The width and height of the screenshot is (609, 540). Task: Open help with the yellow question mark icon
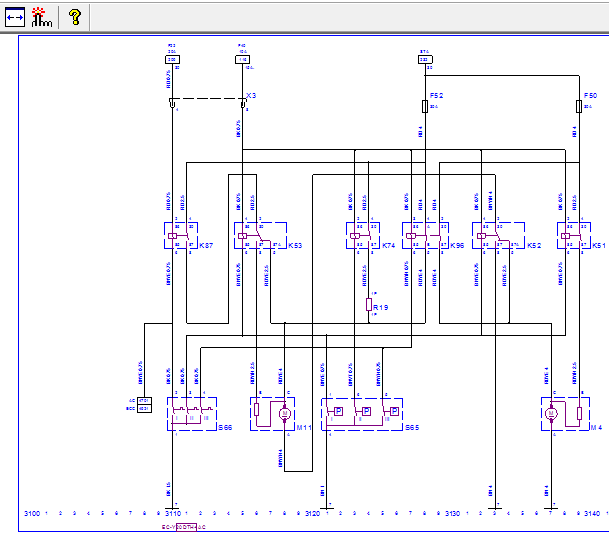point(75,17)
